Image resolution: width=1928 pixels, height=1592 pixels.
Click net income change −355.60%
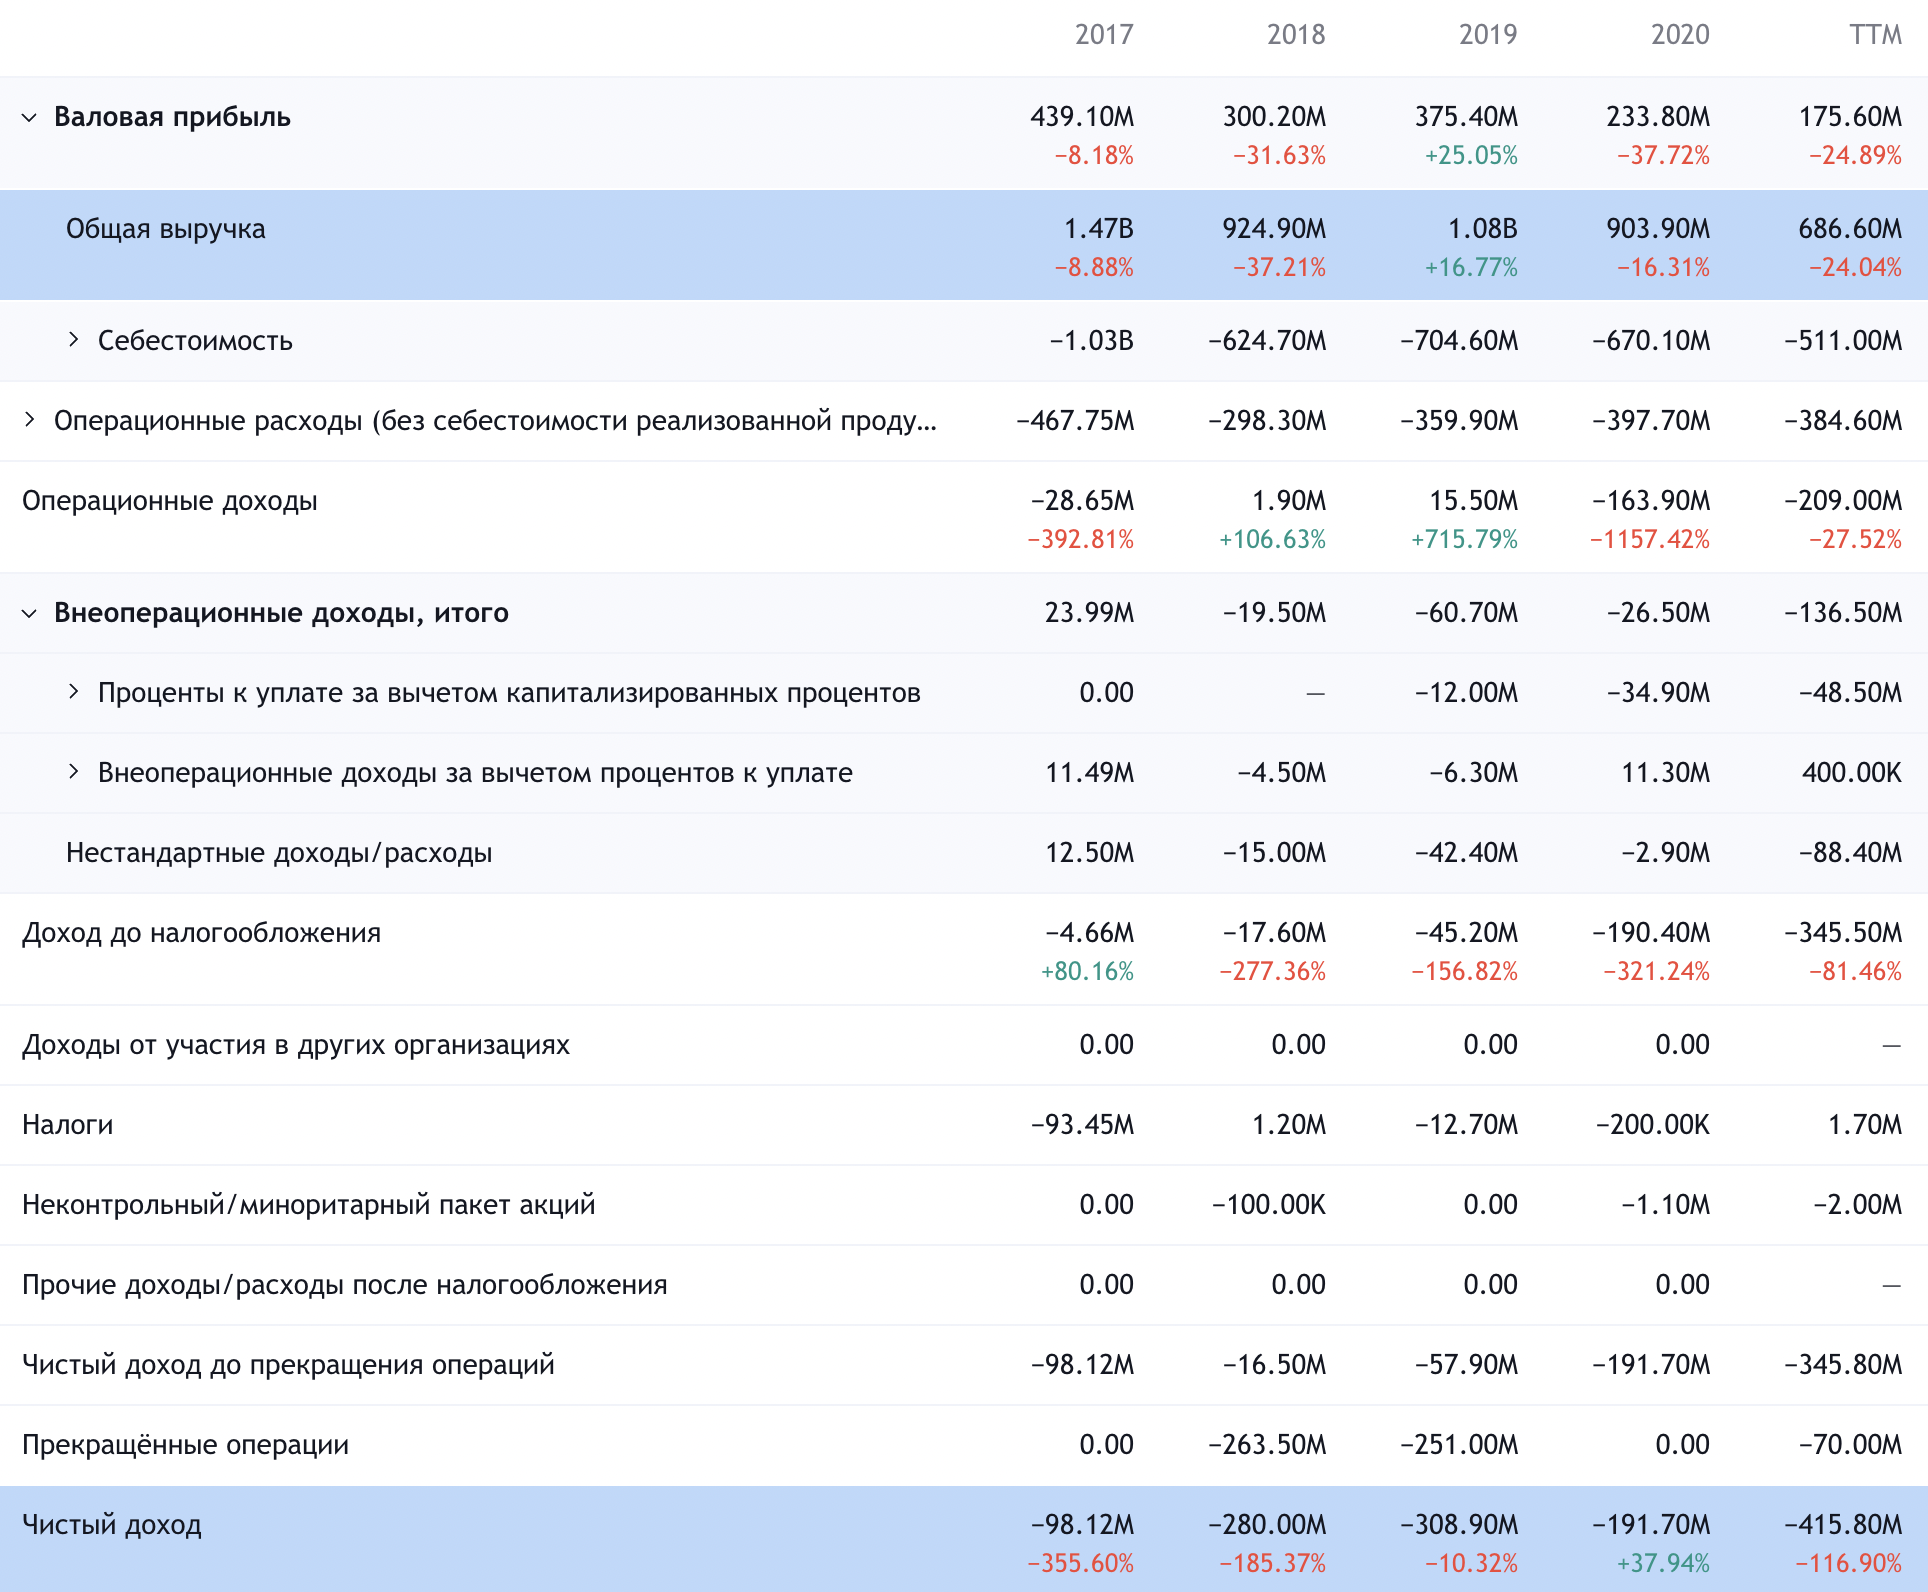click(x=1080, y=1564)
